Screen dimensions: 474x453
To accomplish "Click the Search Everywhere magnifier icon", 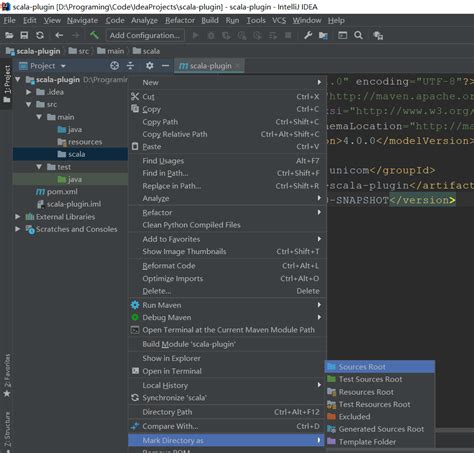I will [x=358, y=35].
